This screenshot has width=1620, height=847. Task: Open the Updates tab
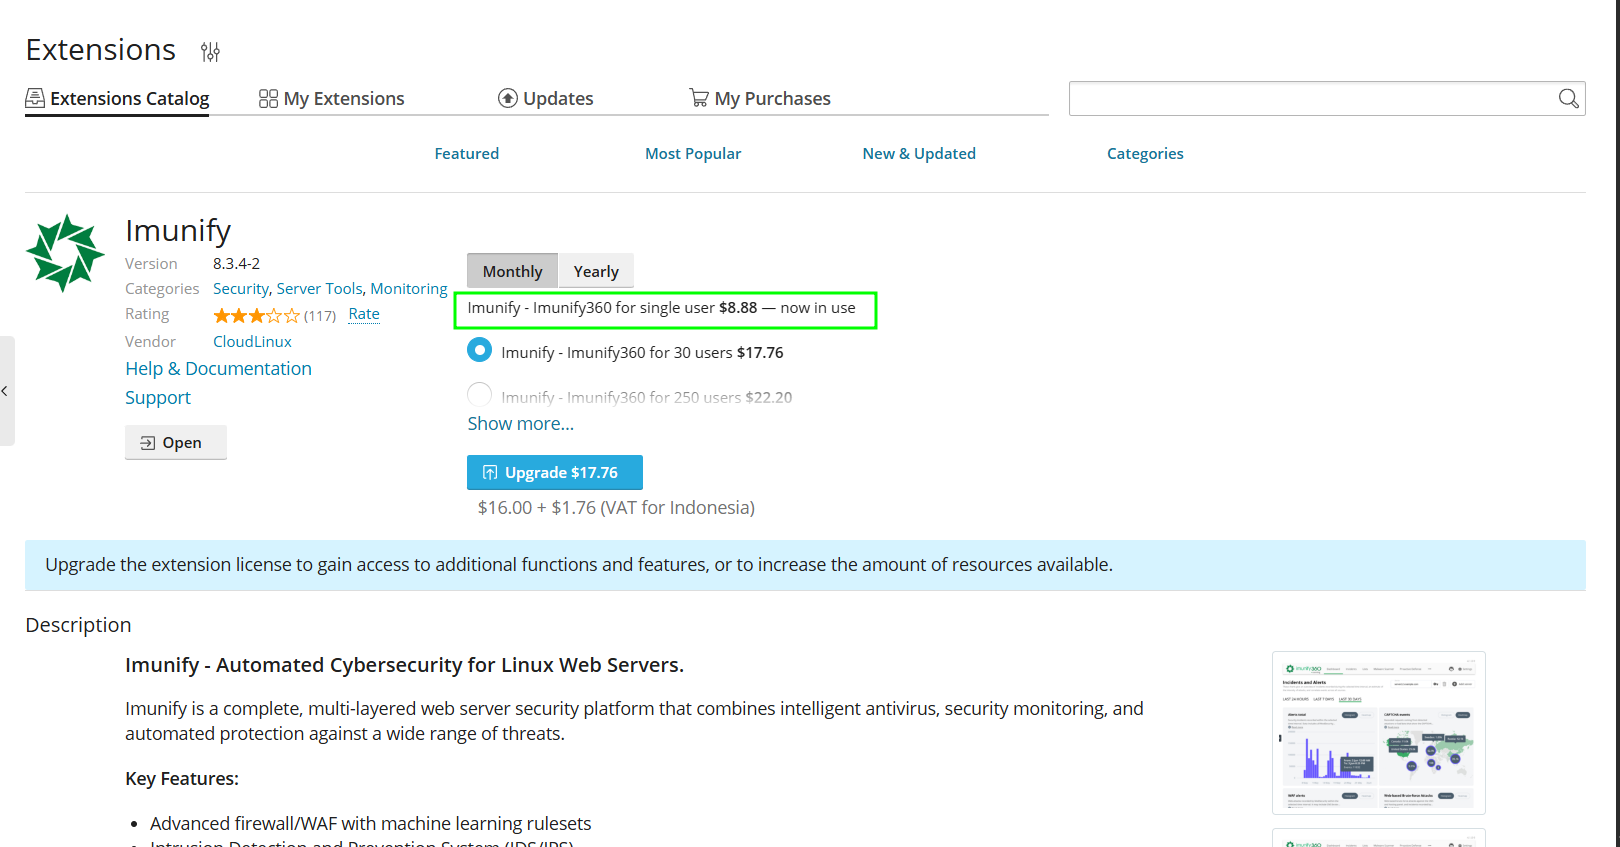pyautogui.click(x=546, y=98)
